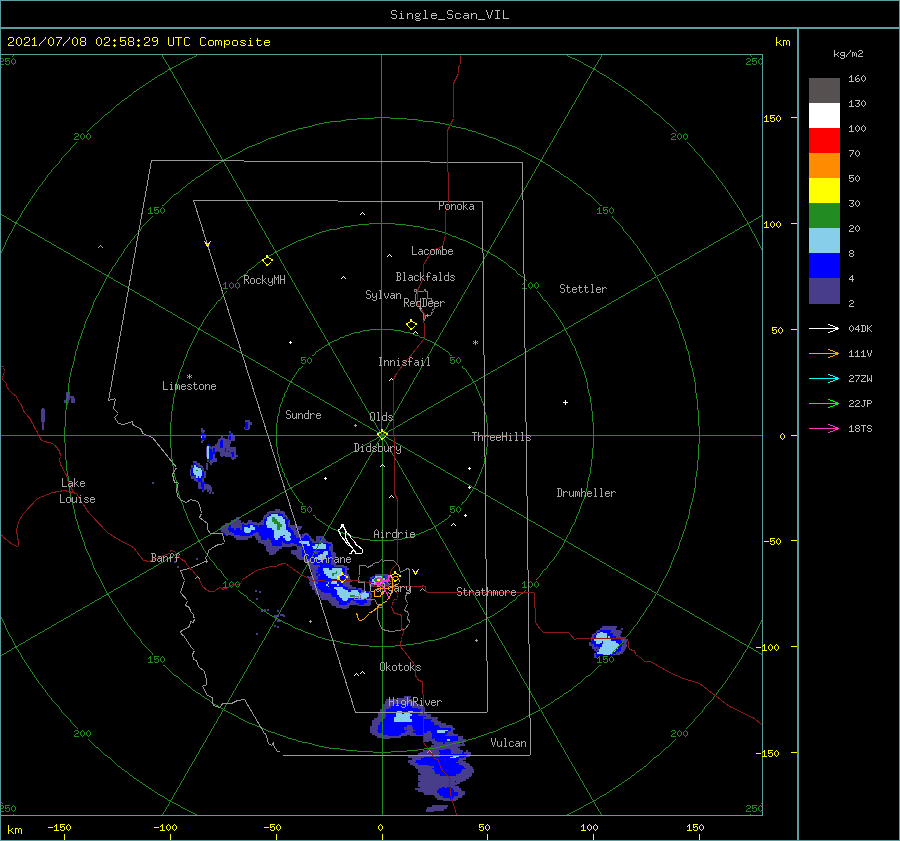Click the 18TS legend label

pyautogui.click(x=860, y=428)
